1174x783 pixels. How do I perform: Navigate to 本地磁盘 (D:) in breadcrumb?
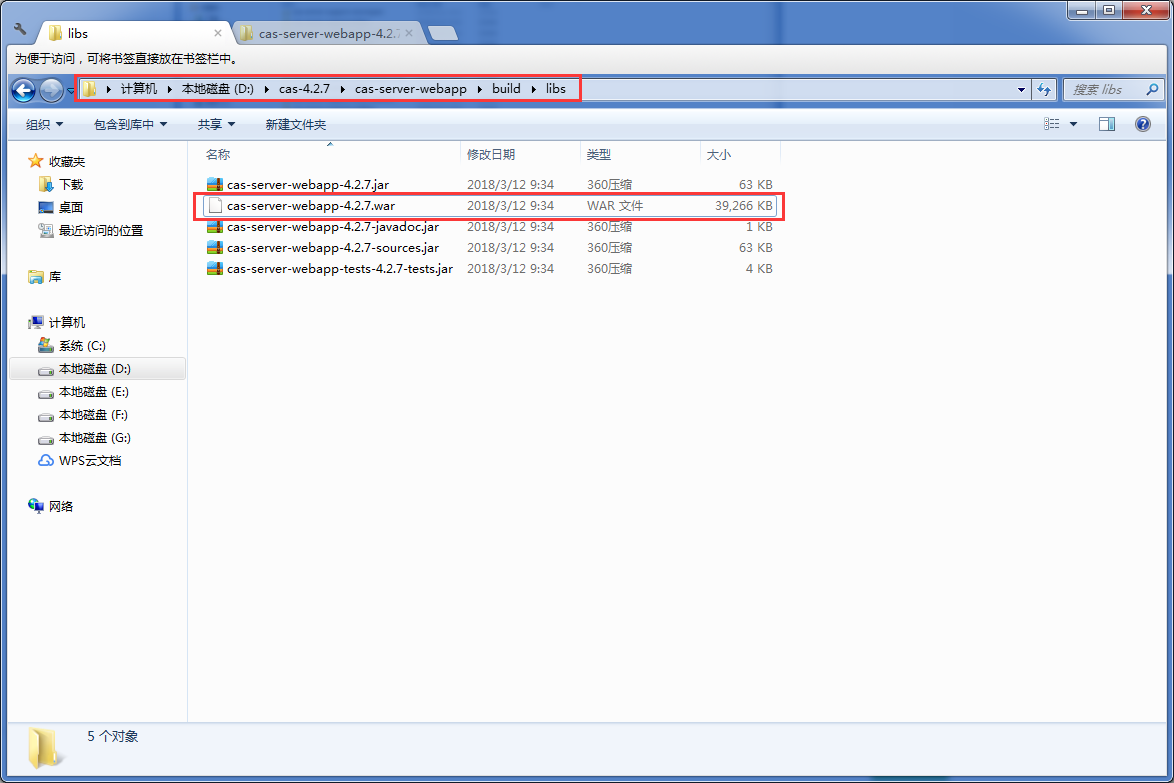218,89
